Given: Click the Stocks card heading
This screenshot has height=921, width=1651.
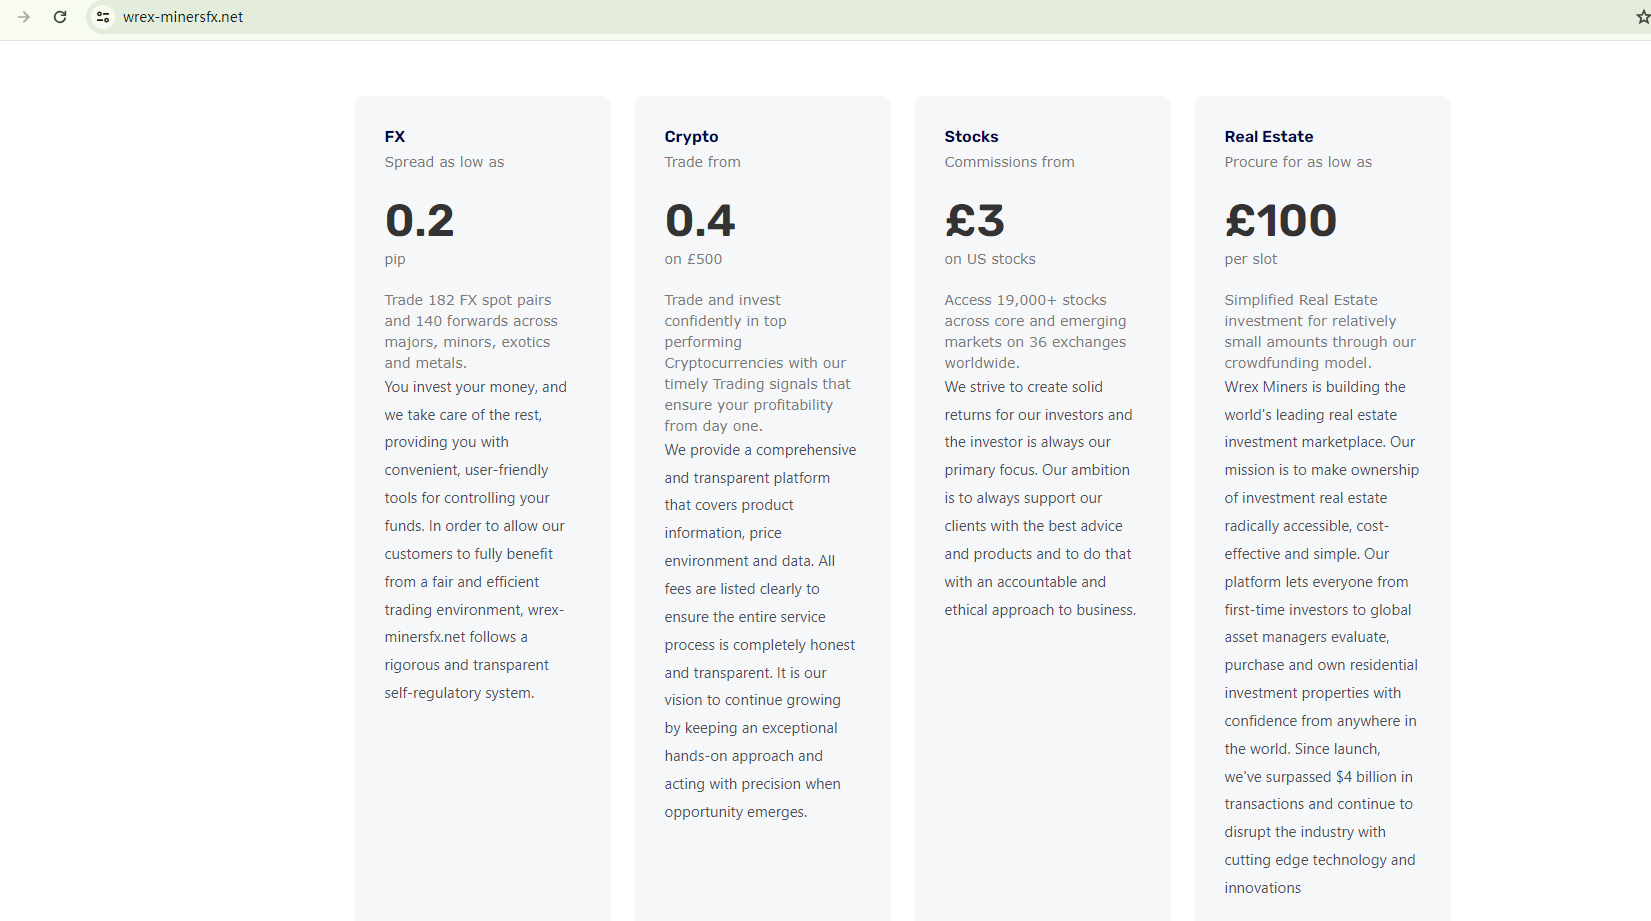Looking at the screenshot, I should [971, 137].
